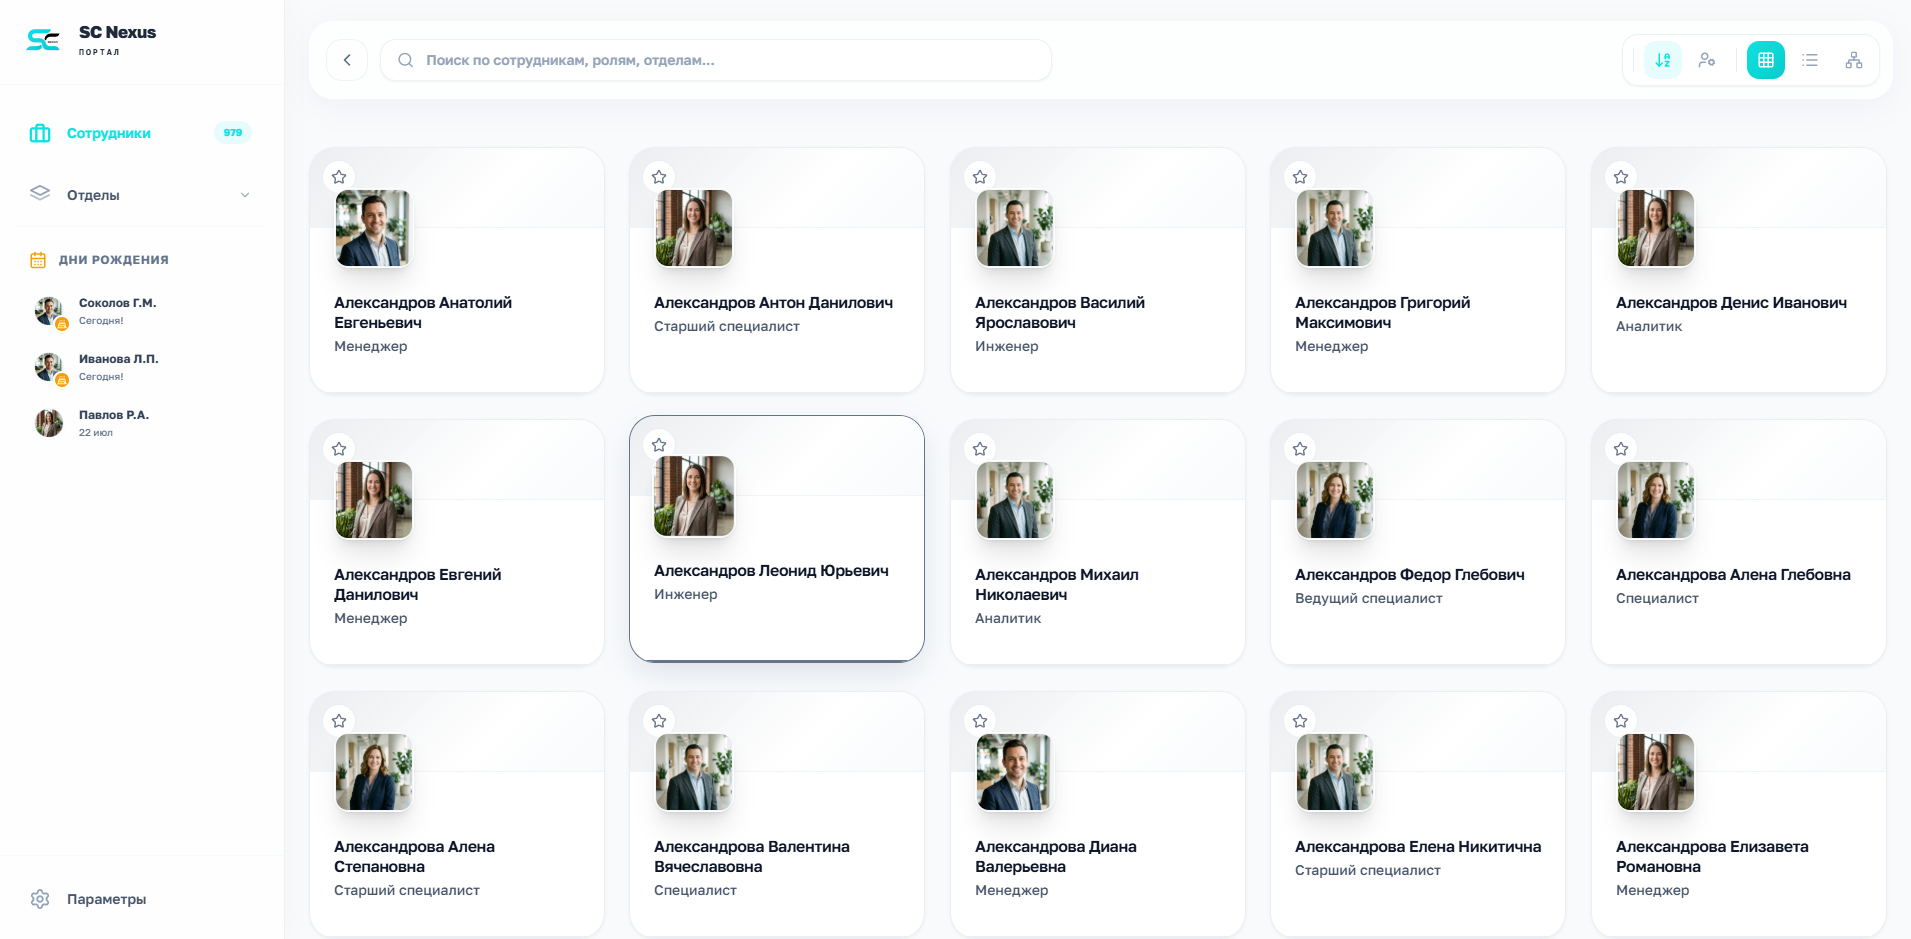Open Параметры settings
Screen dimensions: 1911x939
pos(140,899)
